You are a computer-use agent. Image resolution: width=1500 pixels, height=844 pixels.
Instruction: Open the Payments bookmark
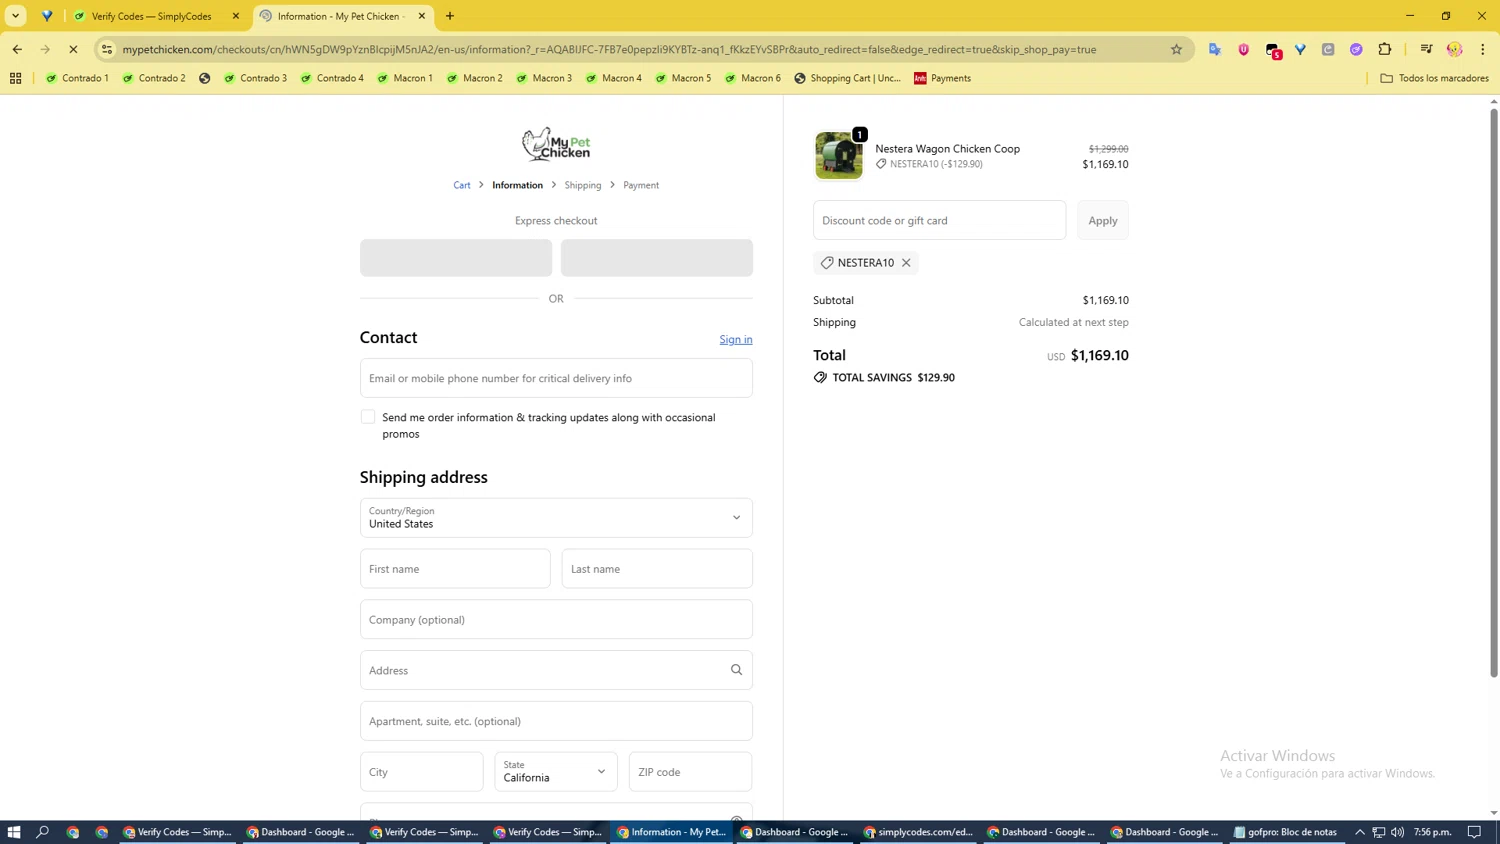(x=942, y=78)
